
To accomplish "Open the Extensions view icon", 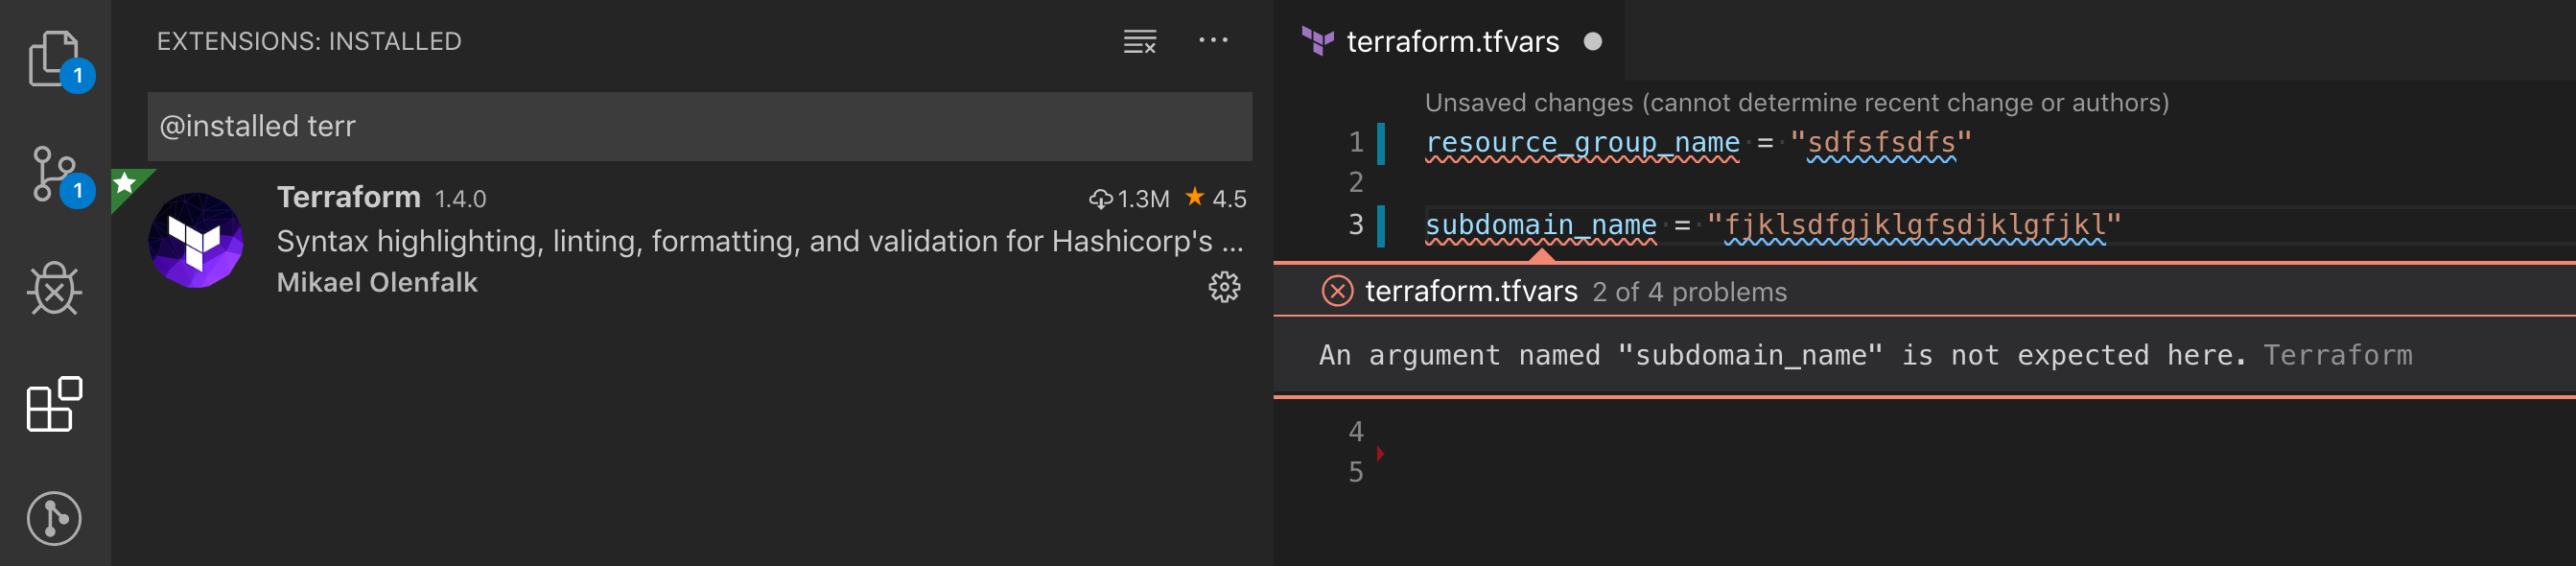I will tap(55, 405).
